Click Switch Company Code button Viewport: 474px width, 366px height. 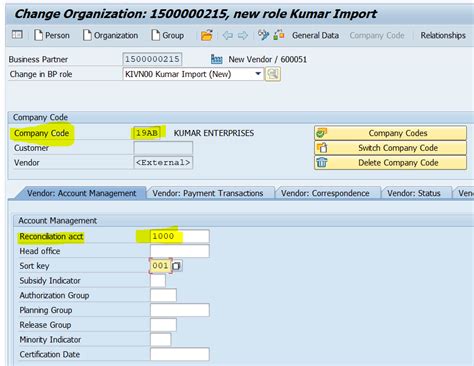pos(390,148)
